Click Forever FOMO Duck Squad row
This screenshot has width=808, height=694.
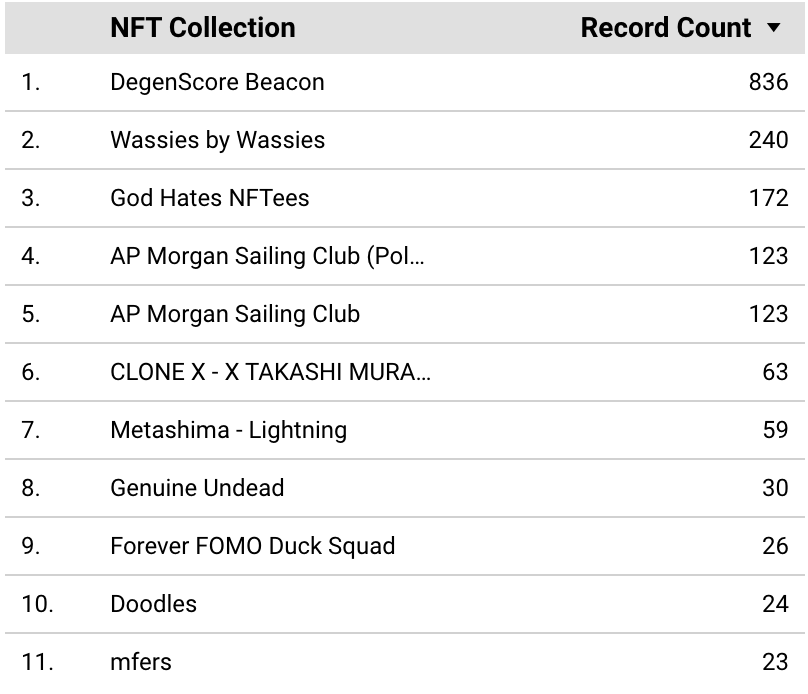point(405,546)
